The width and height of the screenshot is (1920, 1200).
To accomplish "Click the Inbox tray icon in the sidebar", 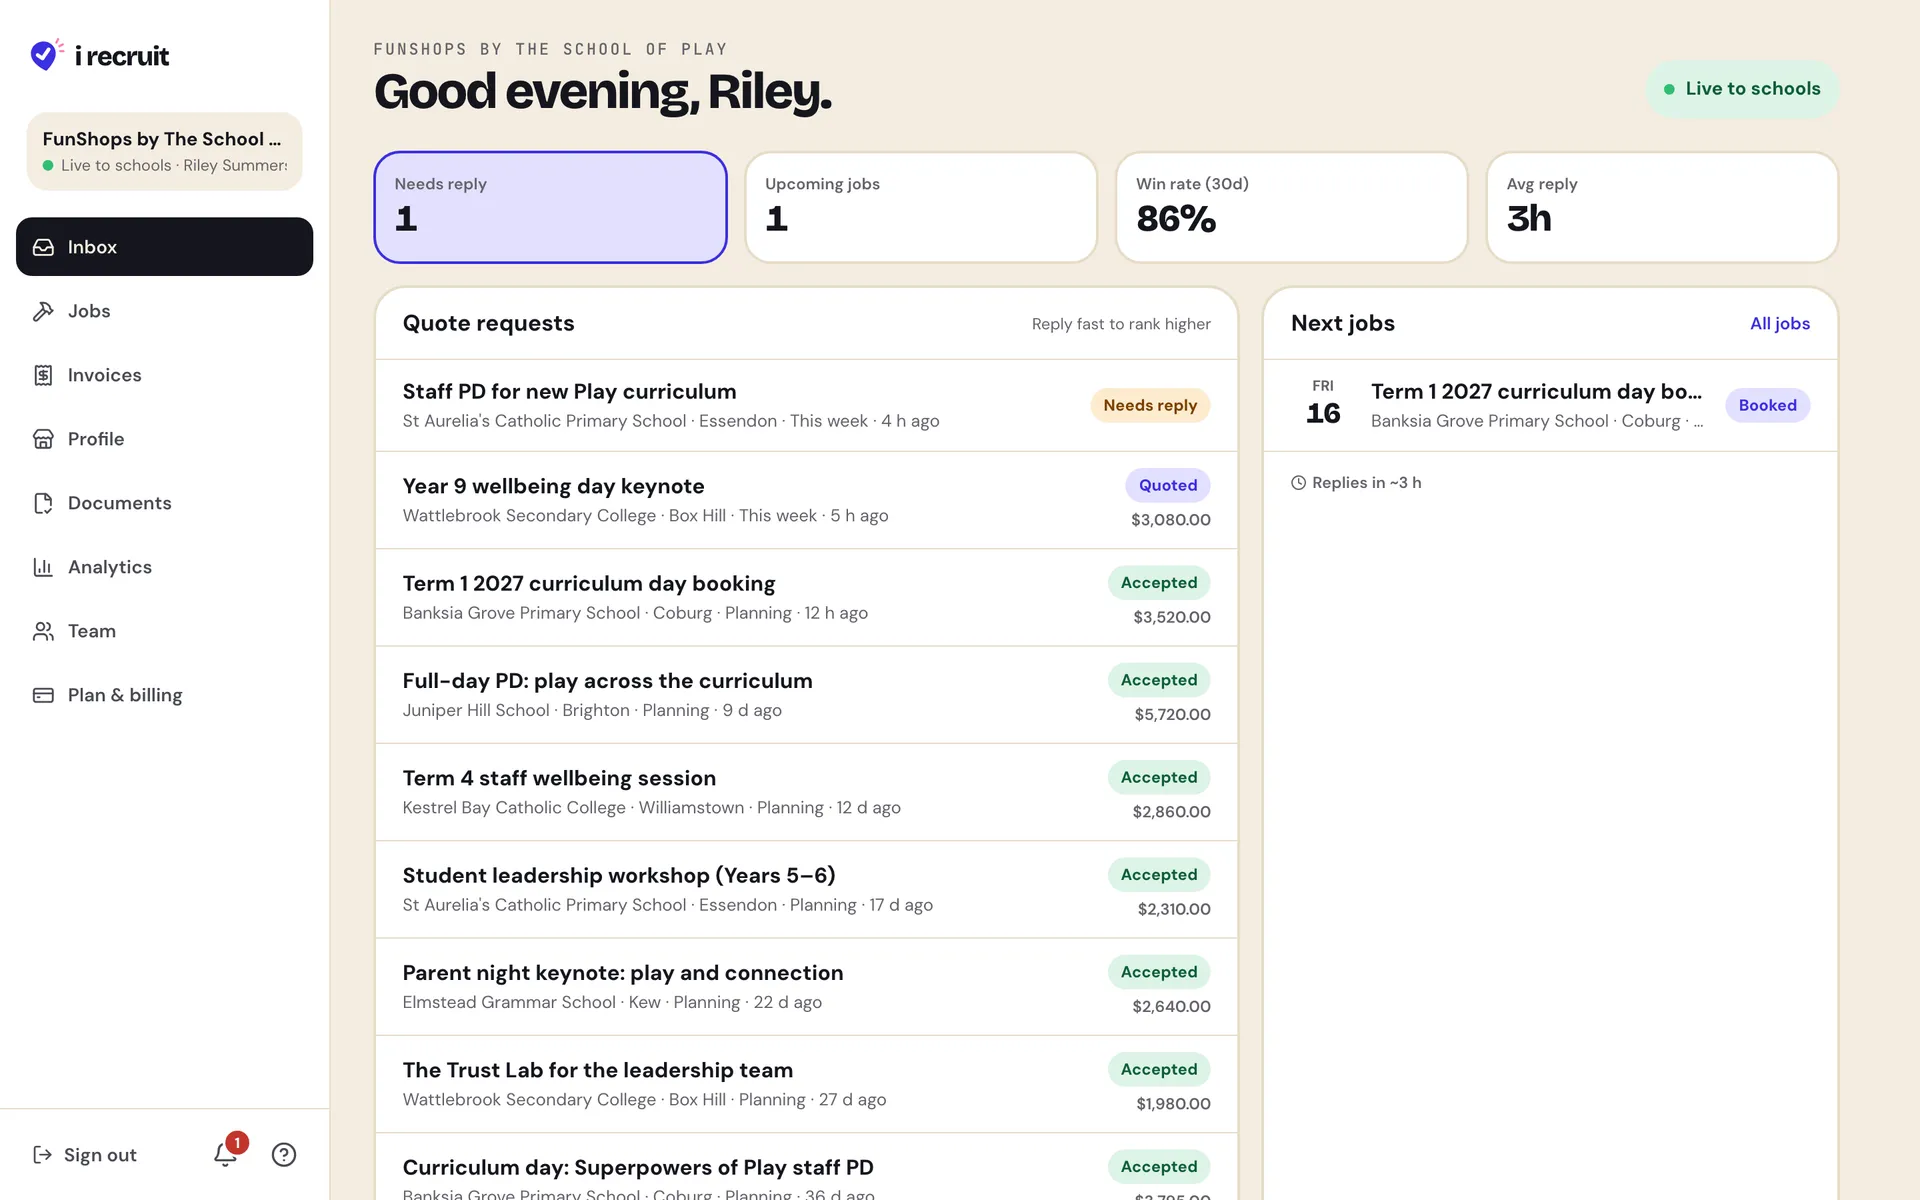I will tap(43, 247).
